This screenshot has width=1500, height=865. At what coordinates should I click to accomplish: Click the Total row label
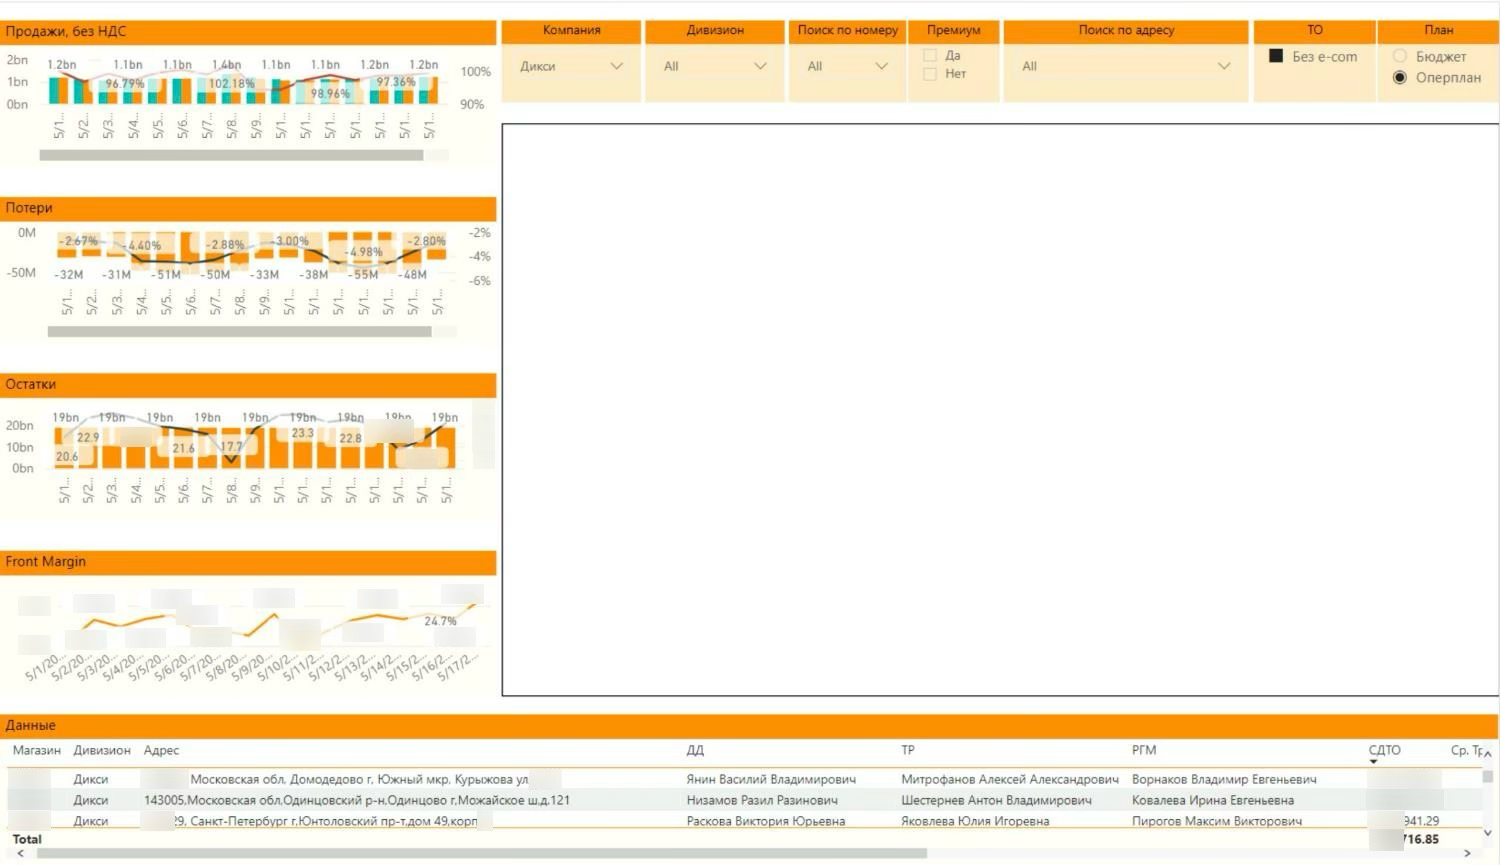point(27,839)
